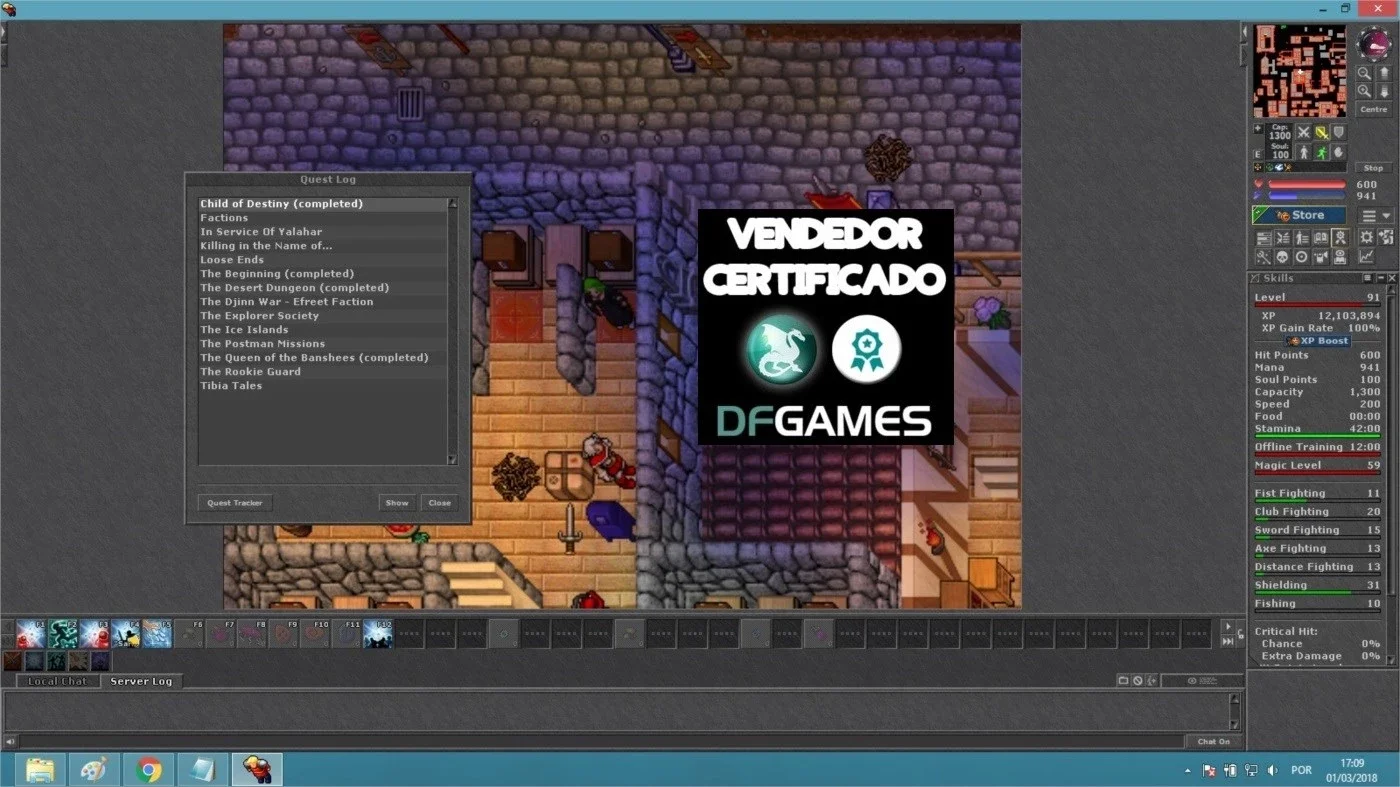This screenshot has width=1400, height=787.
Task: Click the minimap compass rose
Action: pos(1374,44)
